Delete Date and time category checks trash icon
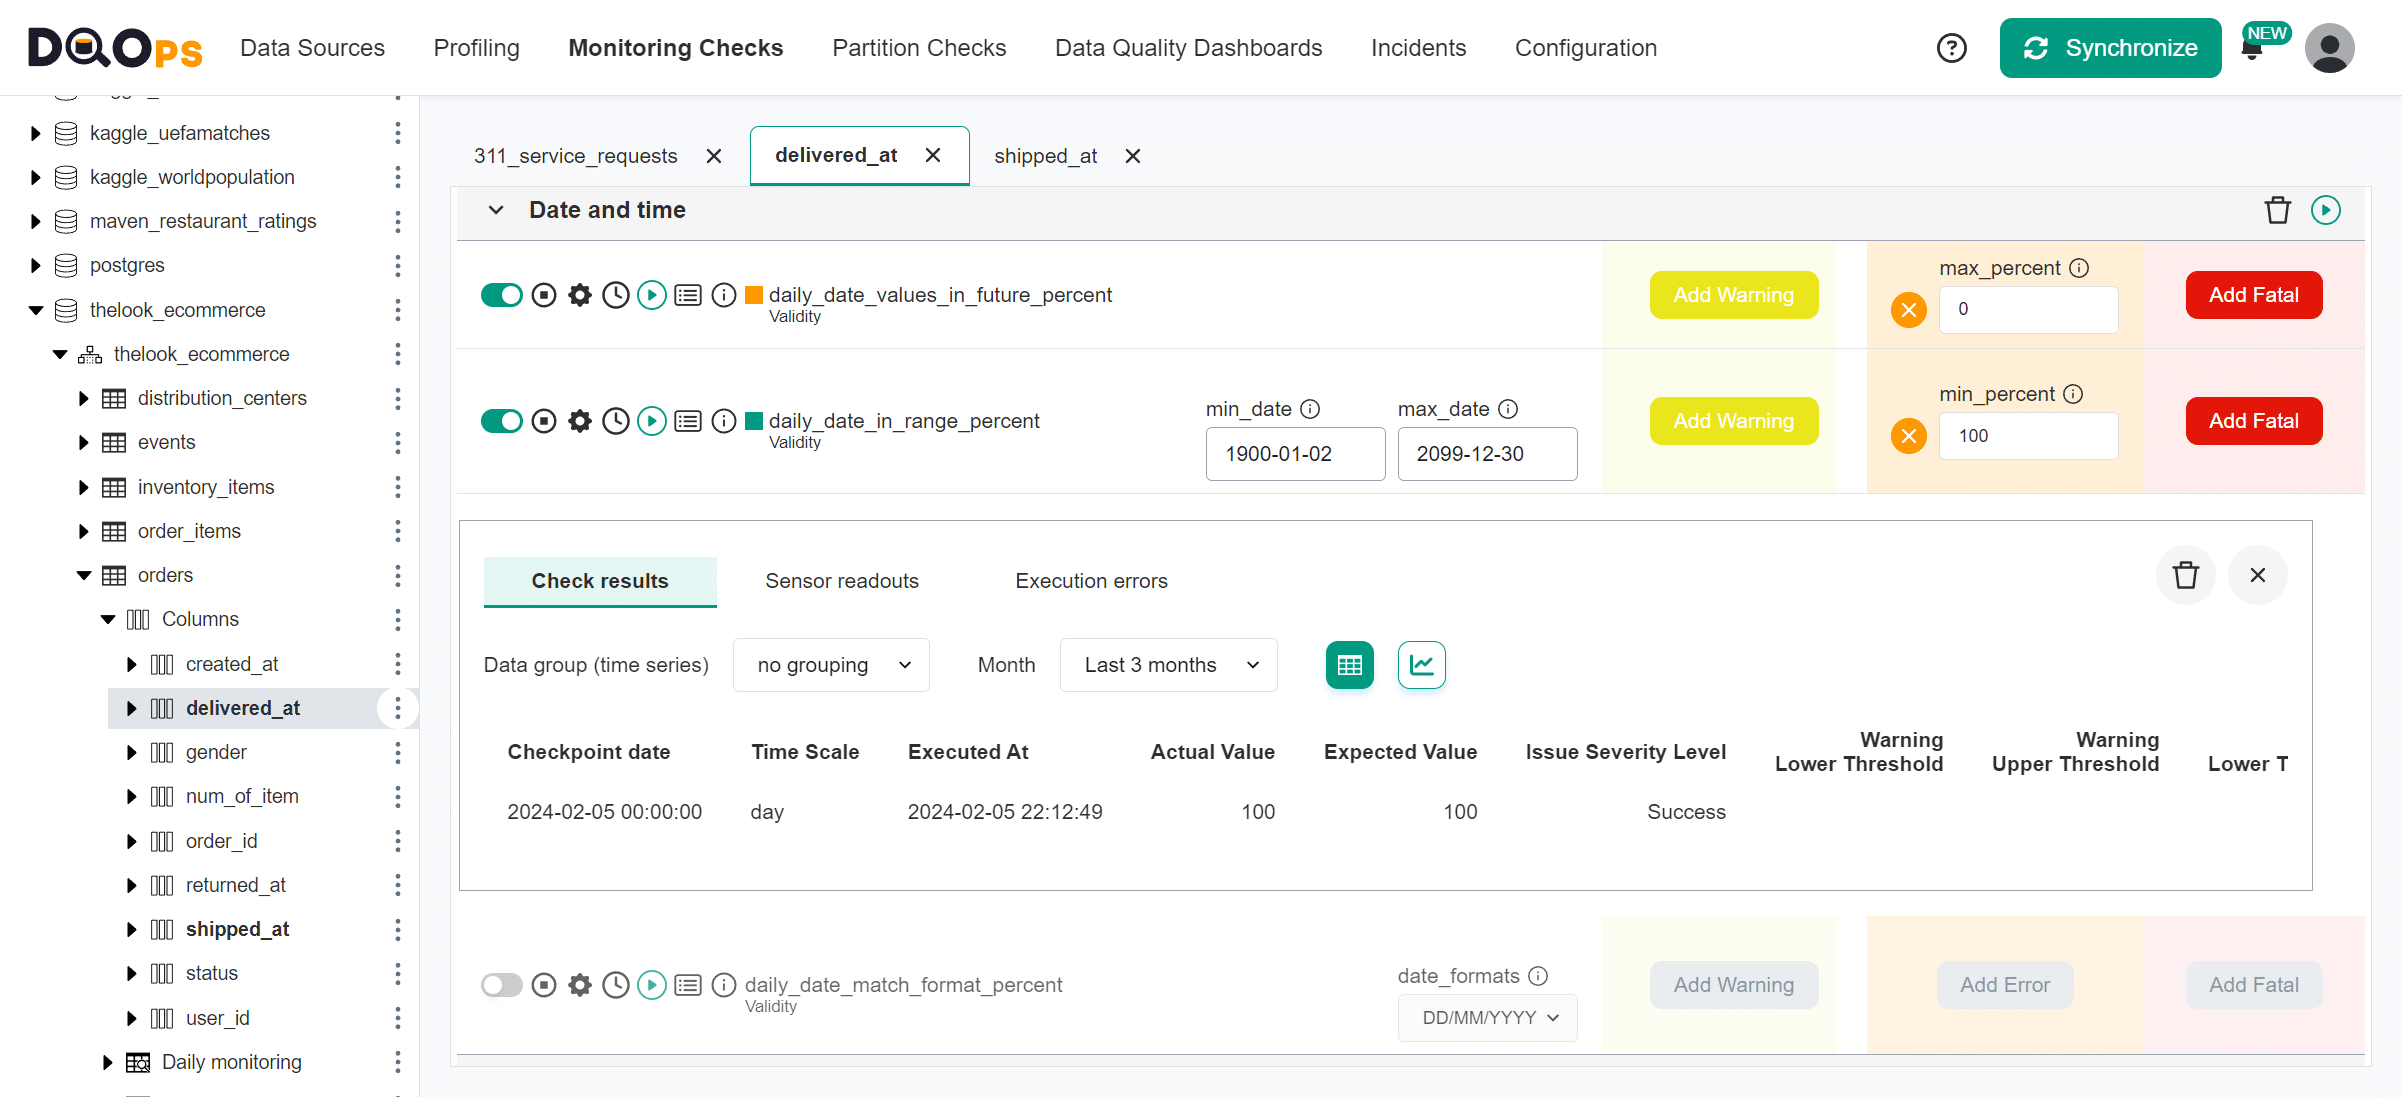 pyautogui.click(x=2277, y=210)
